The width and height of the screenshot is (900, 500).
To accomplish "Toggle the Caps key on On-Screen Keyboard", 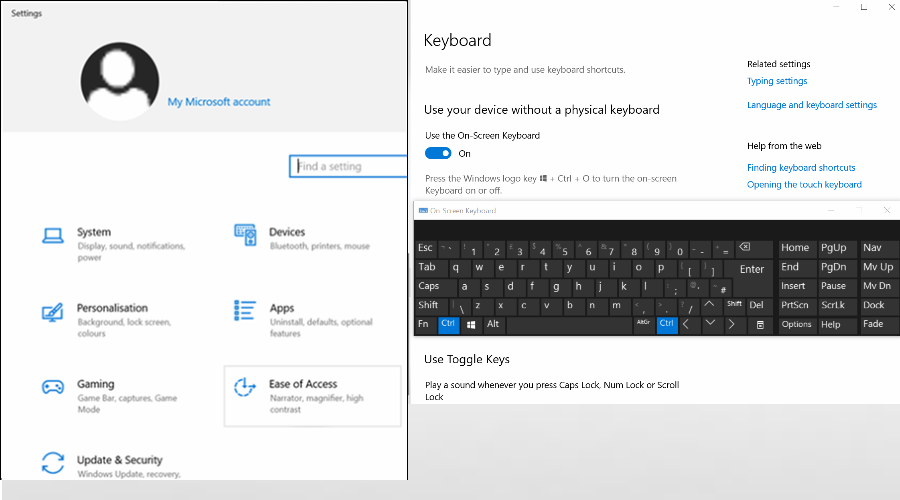I will coord(435,286).
